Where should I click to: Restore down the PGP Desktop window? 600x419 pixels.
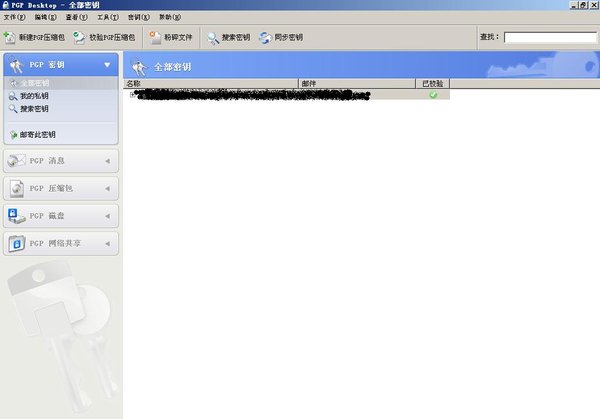pyautogui.click(x=583, y=5)
